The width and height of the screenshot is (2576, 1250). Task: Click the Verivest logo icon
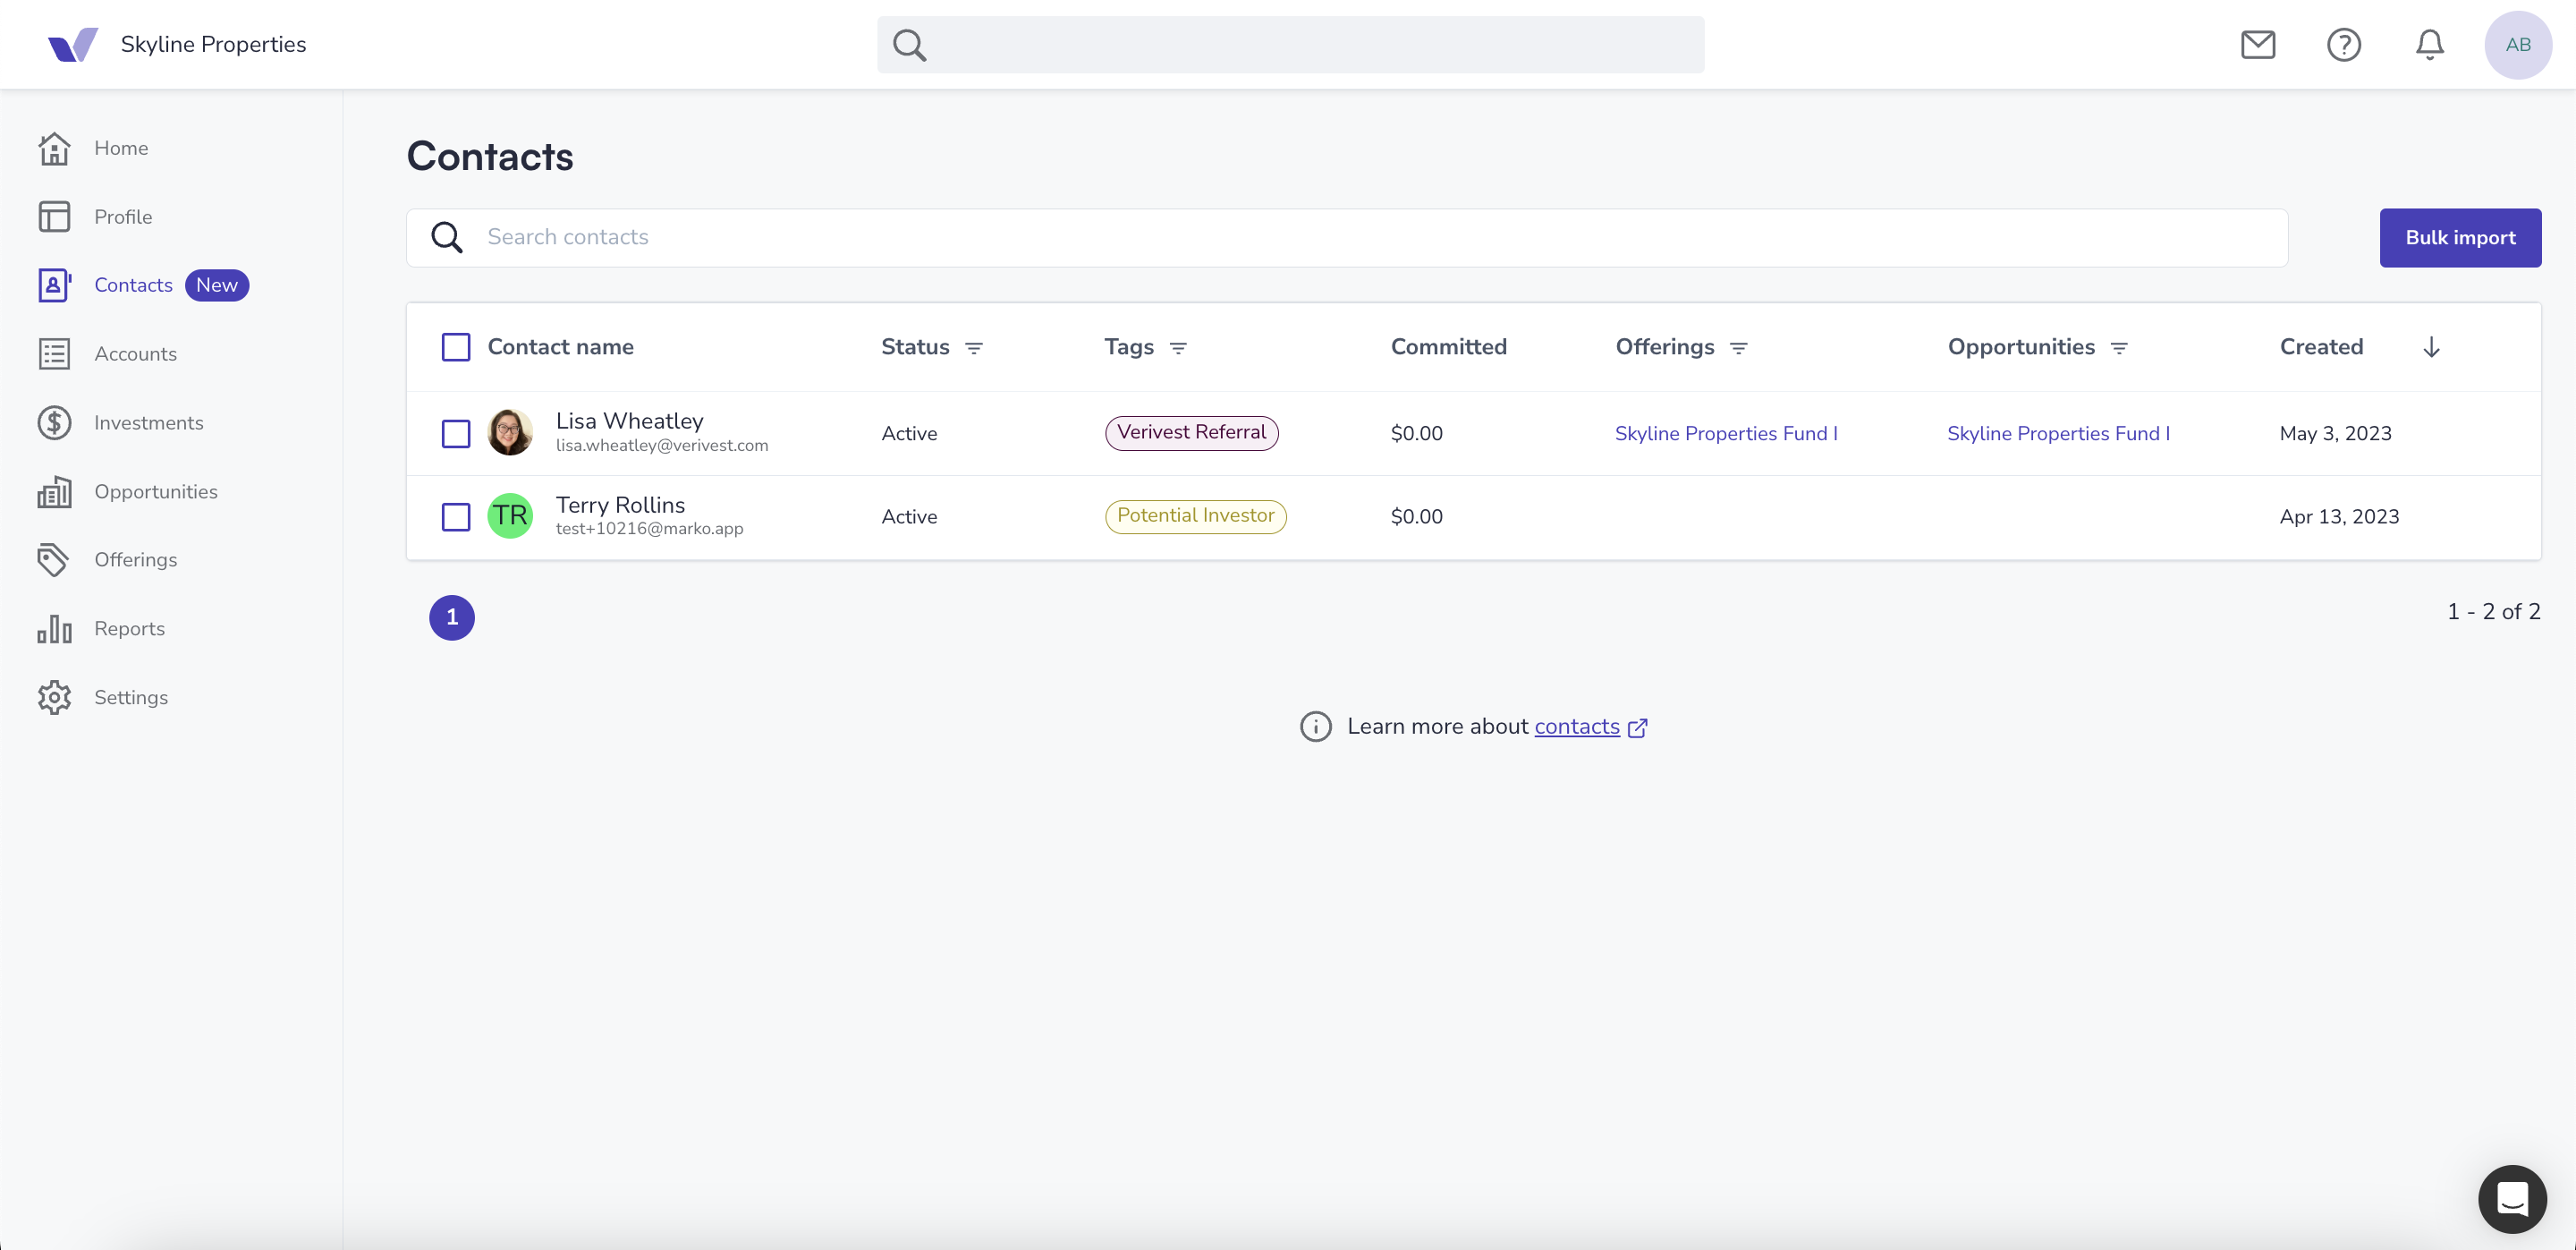(x=73, y=44)
